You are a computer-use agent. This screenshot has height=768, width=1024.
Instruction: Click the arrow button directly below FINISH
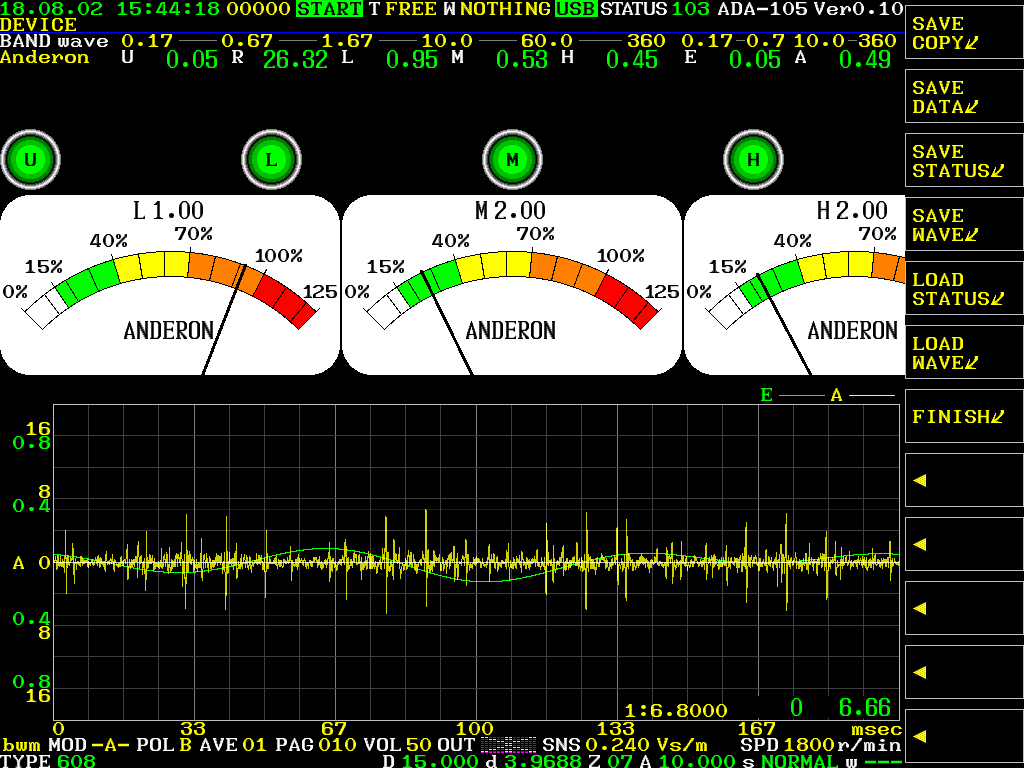point(964,480)
